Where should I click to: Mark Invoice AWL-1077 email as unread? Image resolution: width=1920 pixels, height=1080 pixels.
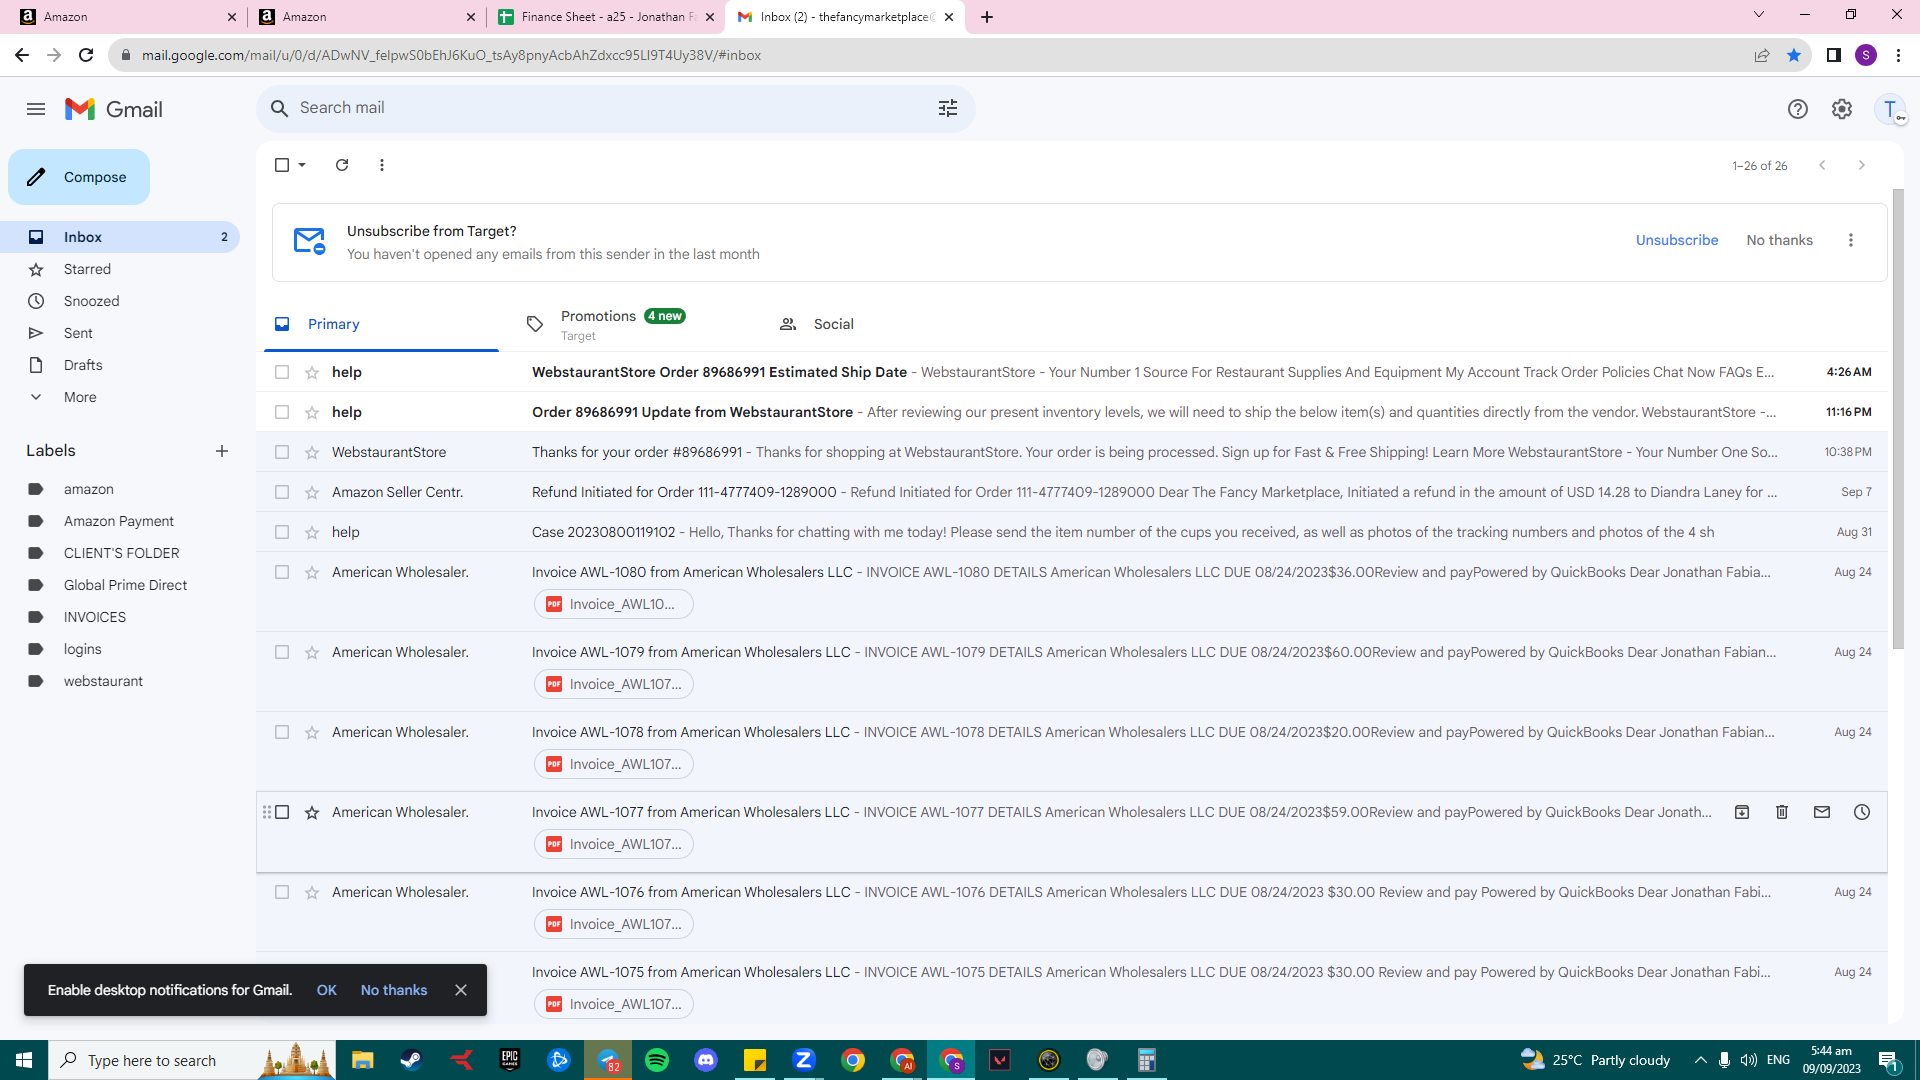coord(1822,812)
